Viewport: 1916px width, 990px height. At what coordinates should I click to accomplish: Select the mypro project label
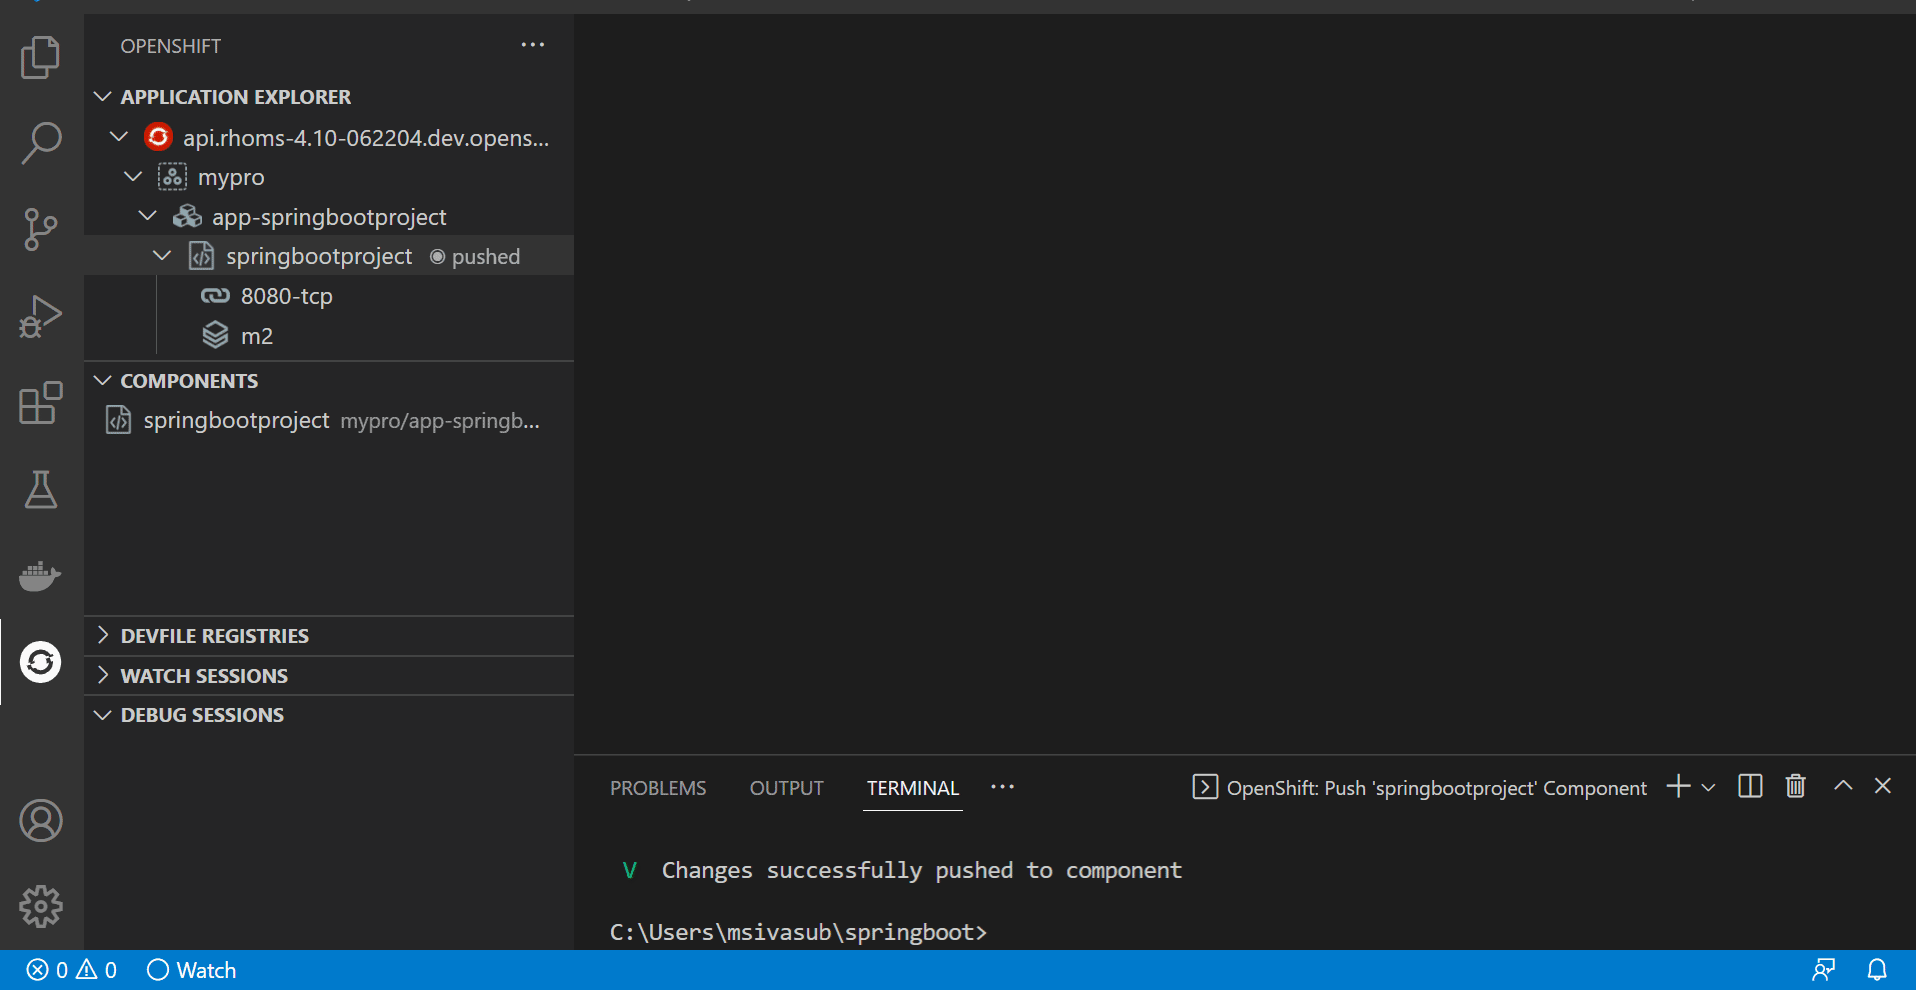click(231, 178)
